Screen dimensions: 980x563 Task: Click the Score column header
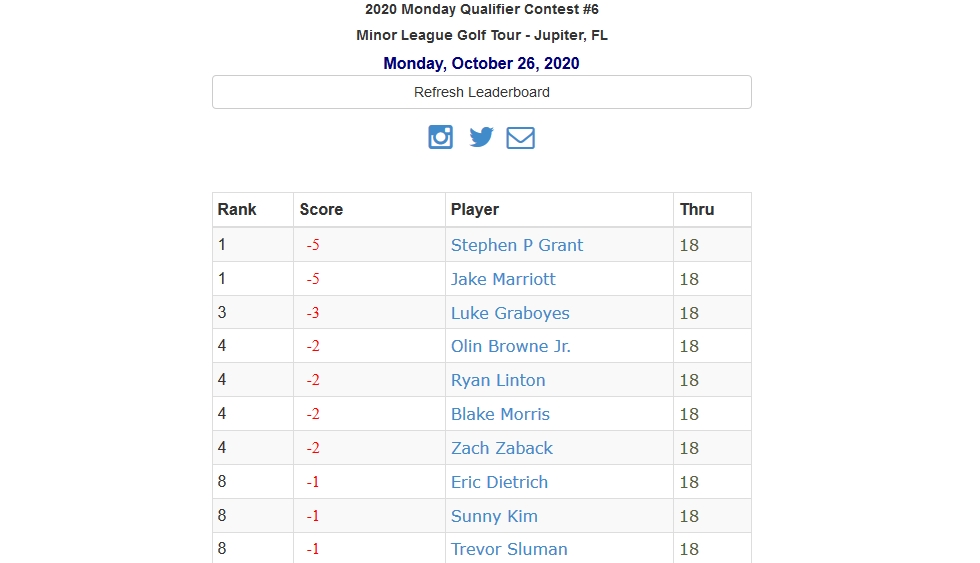[321, 209]
